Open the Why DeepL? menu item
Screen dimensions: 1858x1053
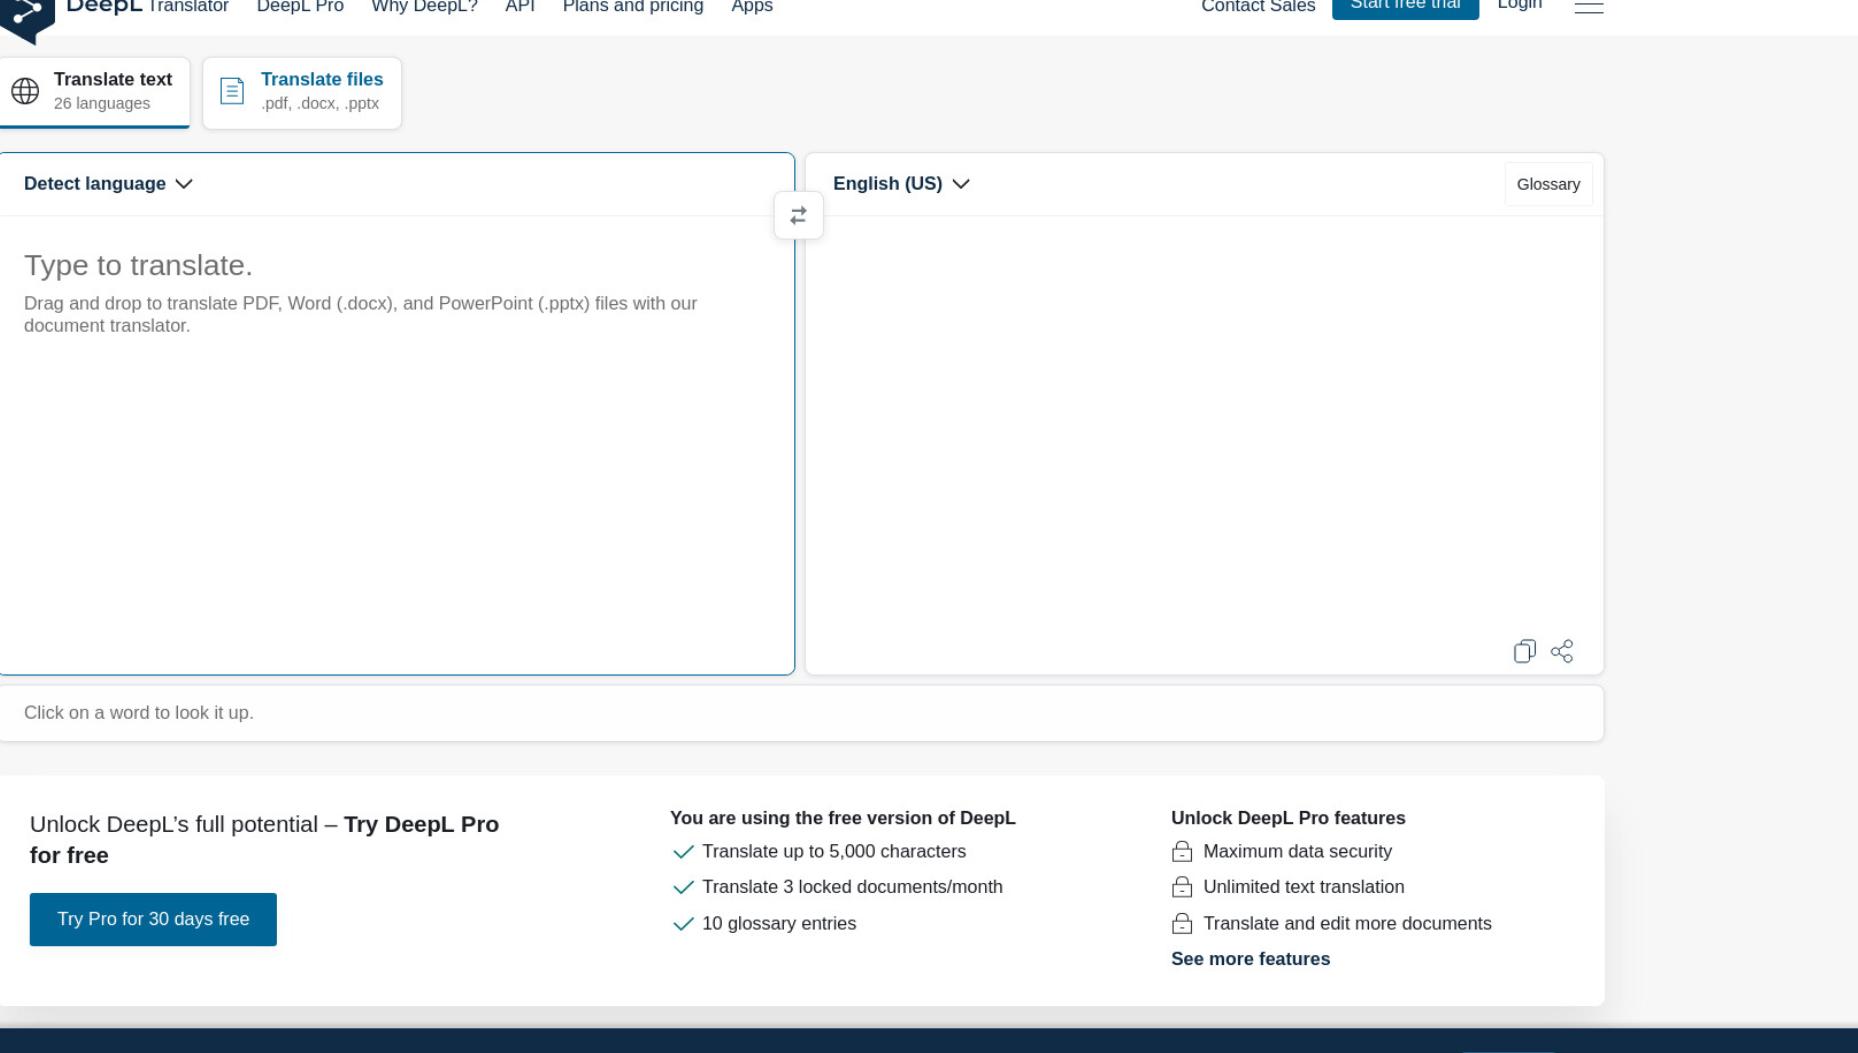point(424,7)
